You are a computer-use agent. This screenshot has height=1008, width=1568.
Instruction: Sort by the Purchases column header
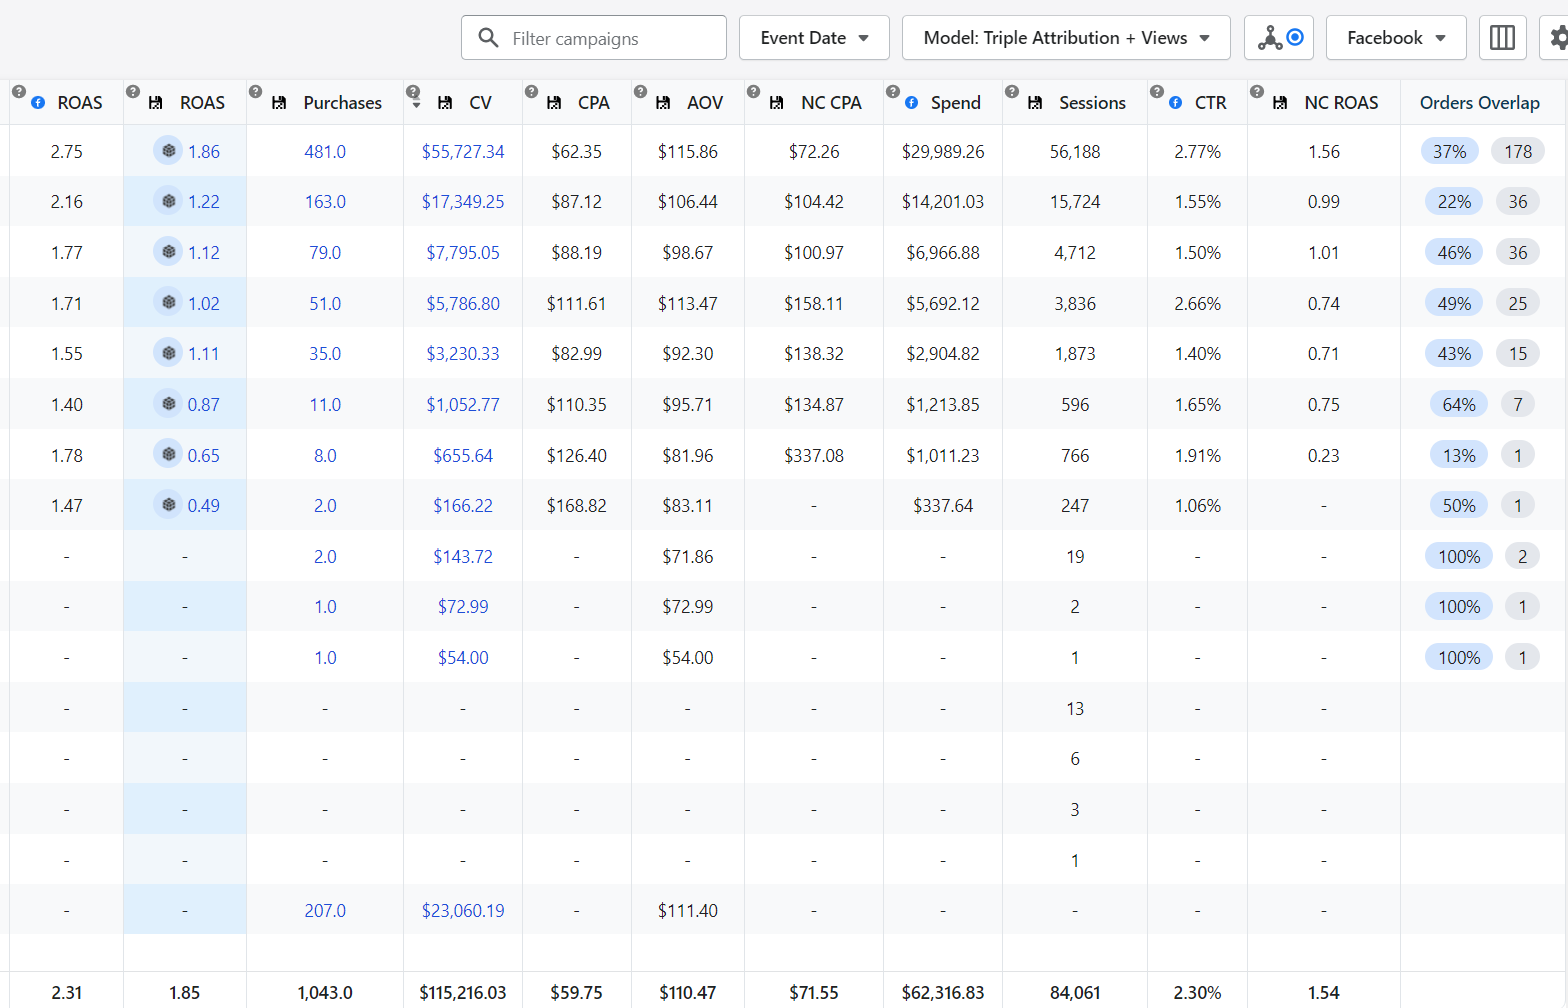click(342, 103)
